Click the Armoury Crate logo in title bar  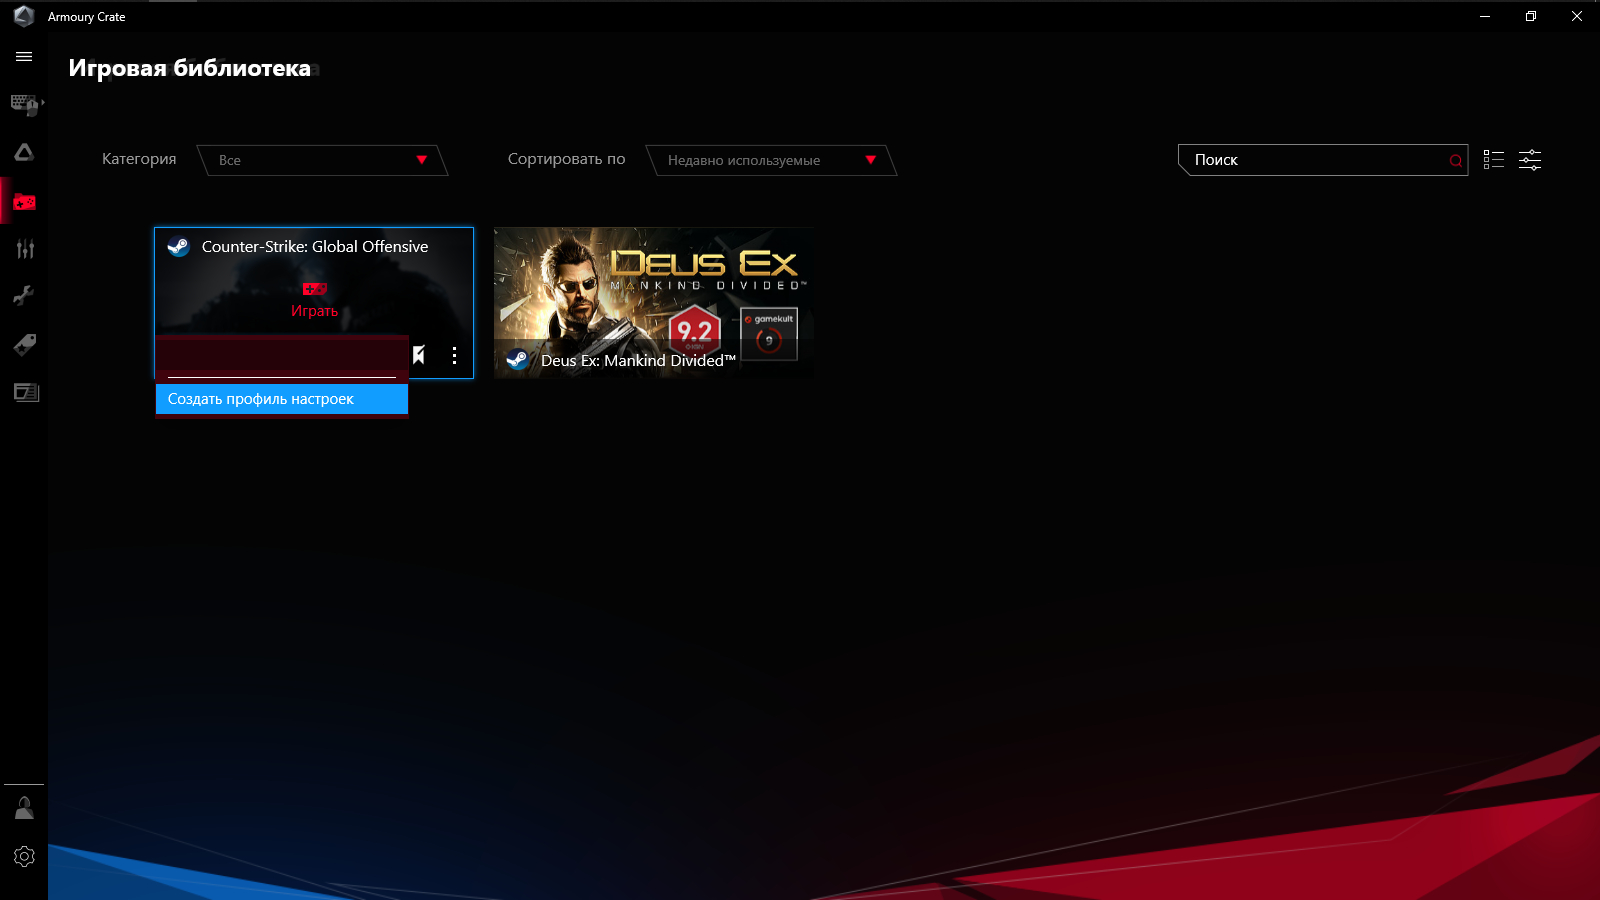point(24,16)
